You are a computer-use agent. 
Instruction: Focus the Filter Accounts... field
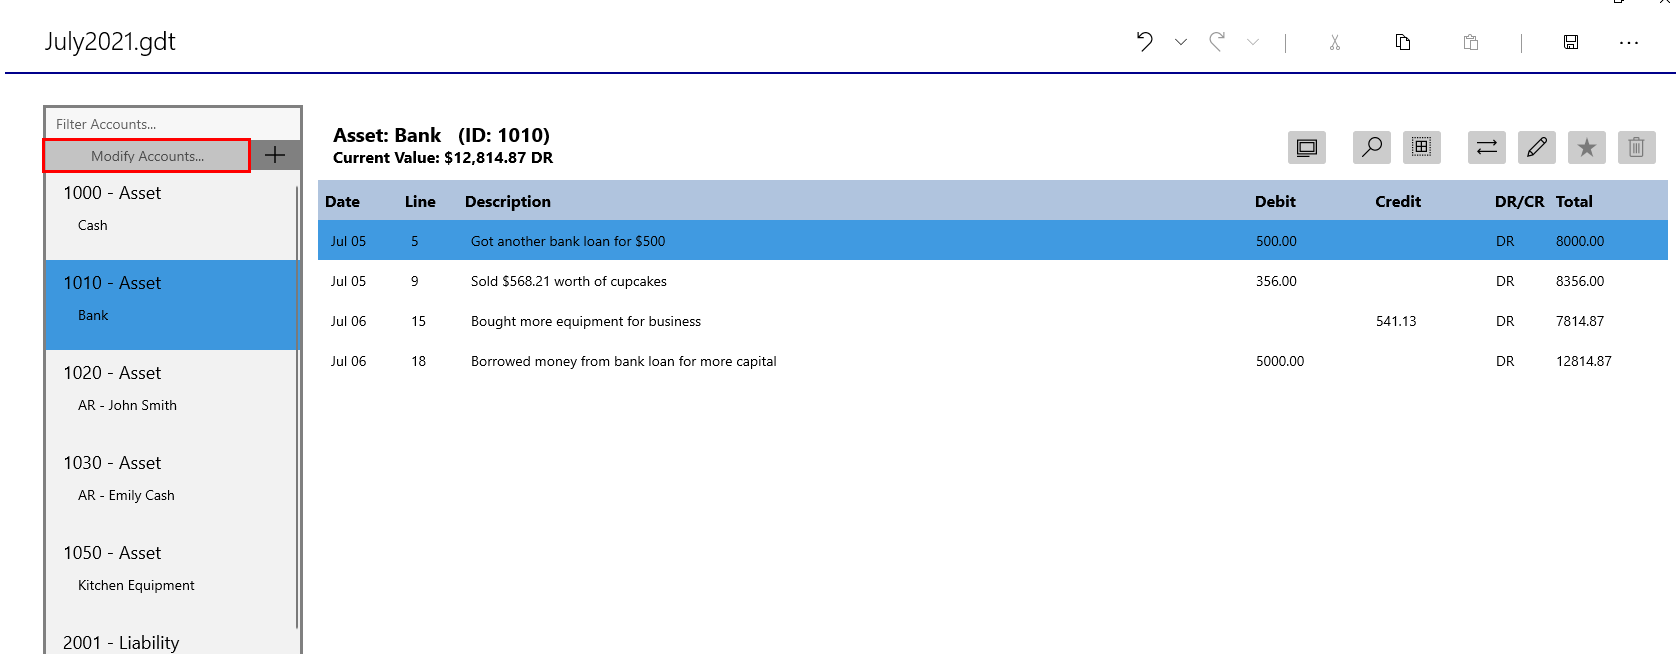click(x=172, y=124)
